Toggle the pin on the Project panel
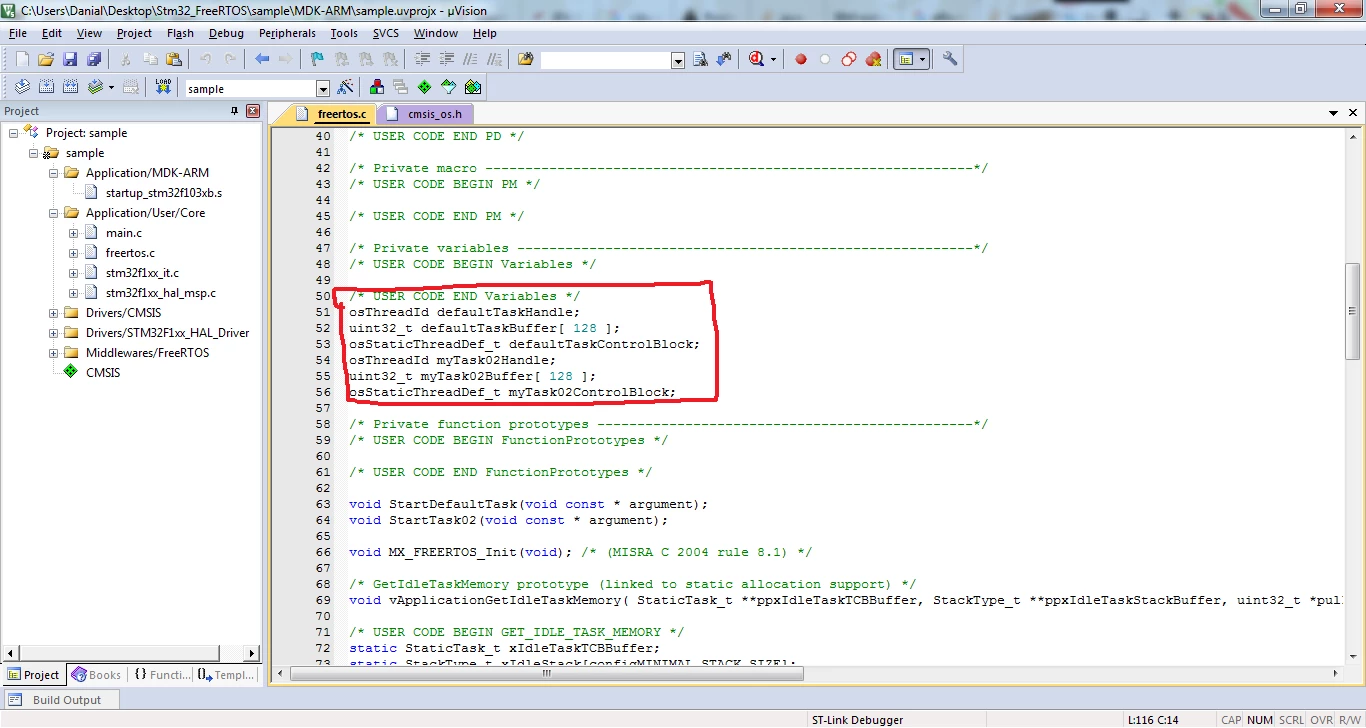This screenshot has height=728, width=1366. click(235, 111)
